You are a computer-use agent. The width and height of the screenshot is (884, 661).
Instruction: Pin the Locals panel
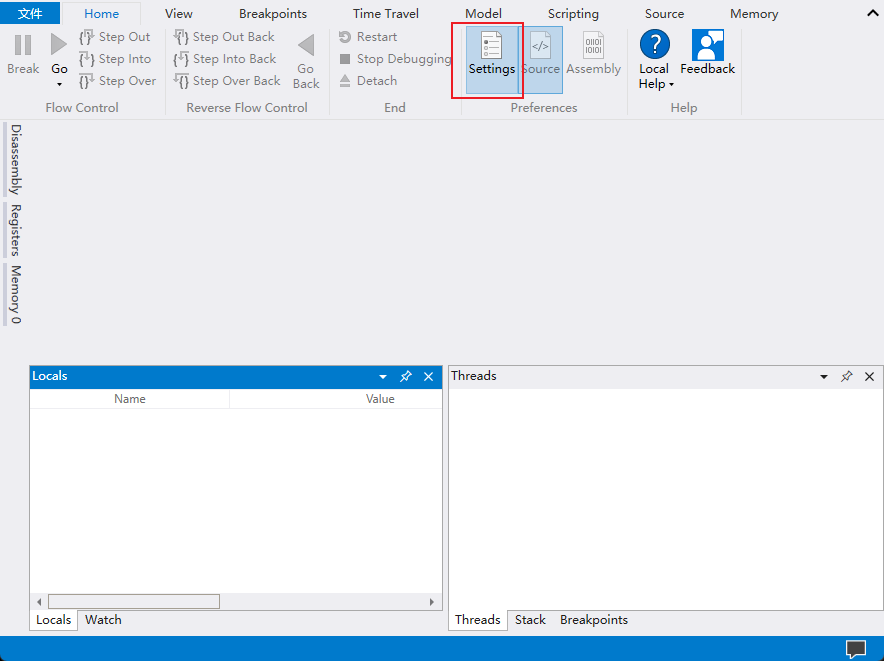click(405, 377)
